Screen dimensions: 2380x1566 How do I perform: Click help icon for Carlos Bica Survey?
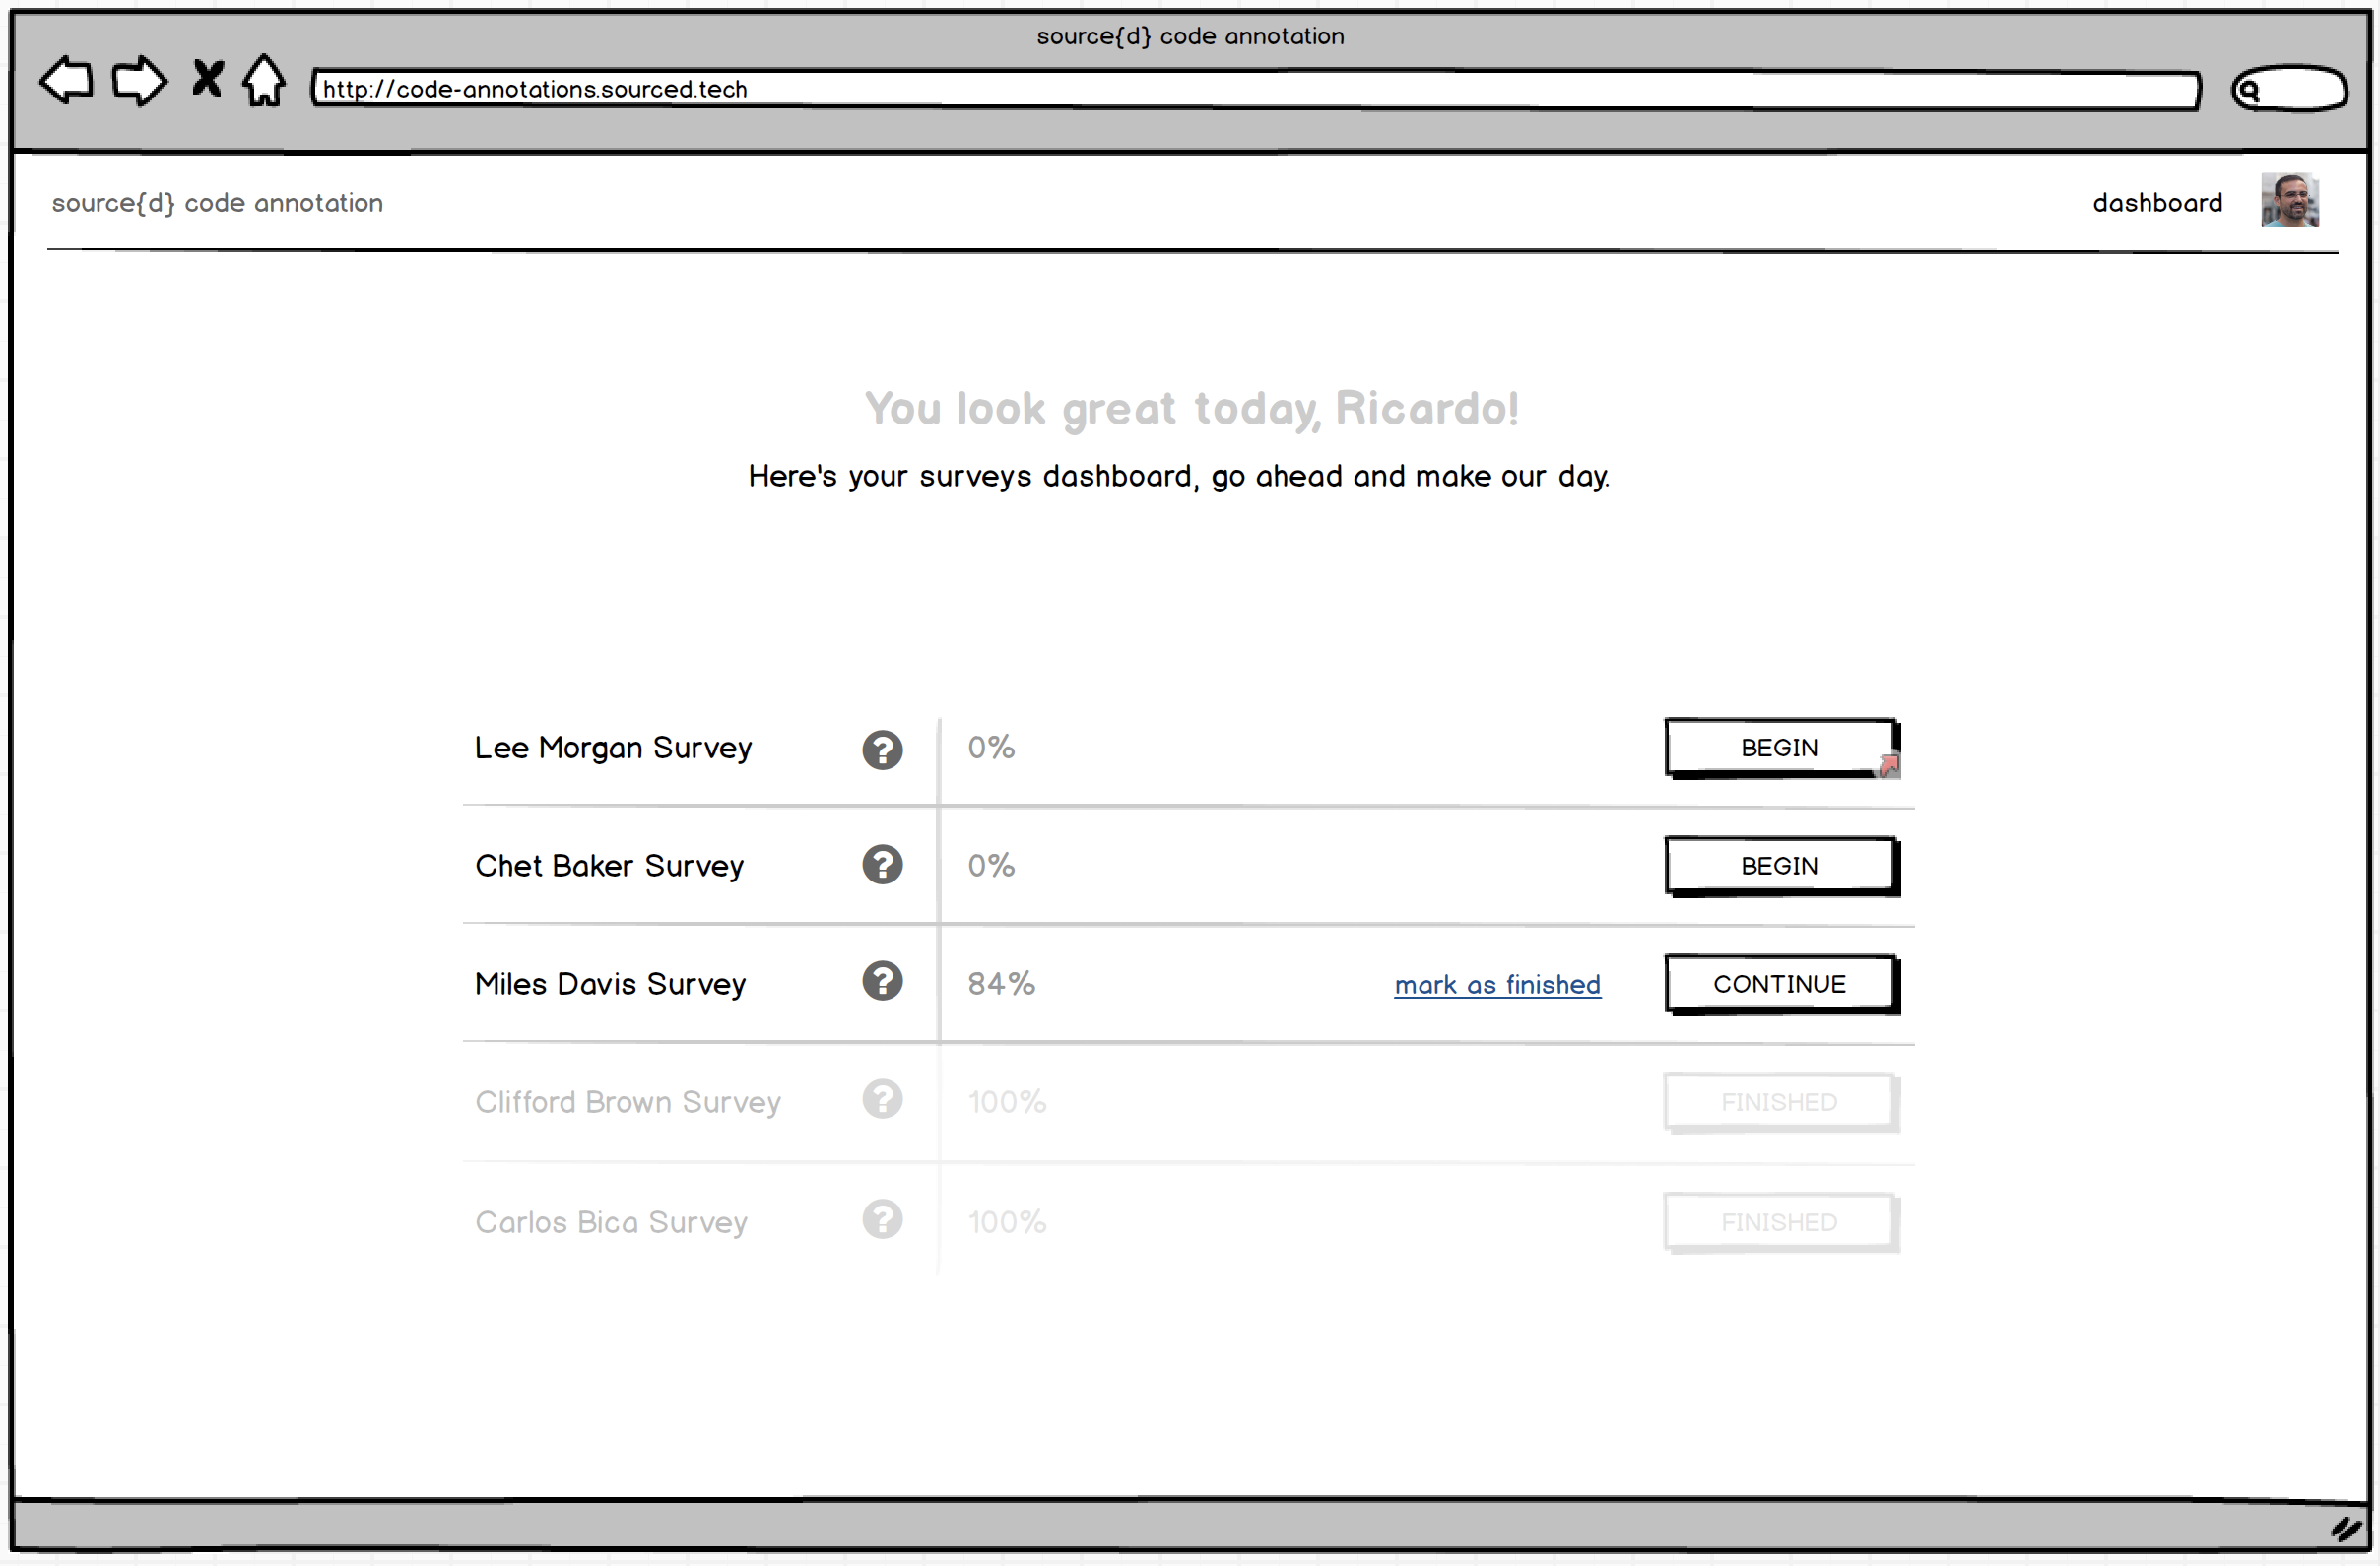pyautogui.click(x=882, y=1219)
